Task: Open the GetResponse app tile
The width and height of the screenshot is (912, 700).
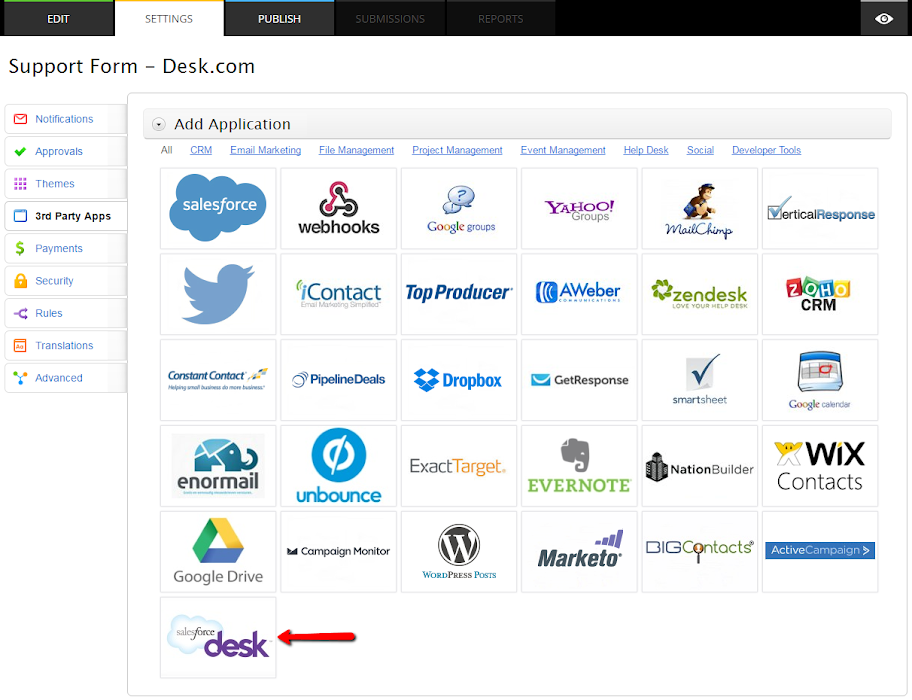Action: pos(579,380)
